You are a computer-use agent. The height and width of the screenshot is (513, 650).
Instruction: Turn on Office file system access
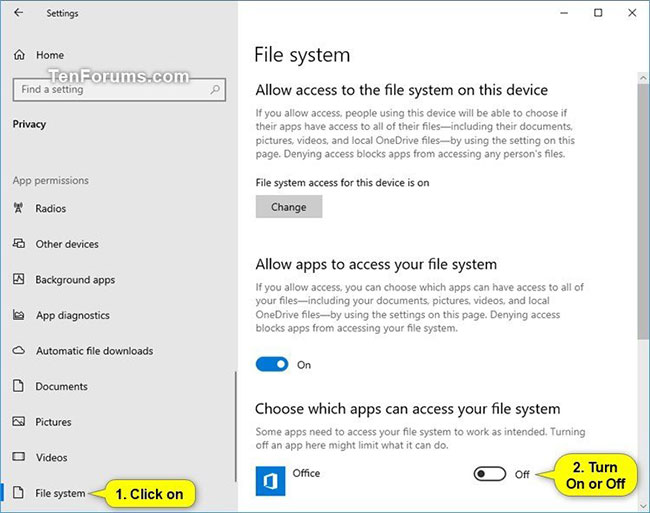click(490, 474)
